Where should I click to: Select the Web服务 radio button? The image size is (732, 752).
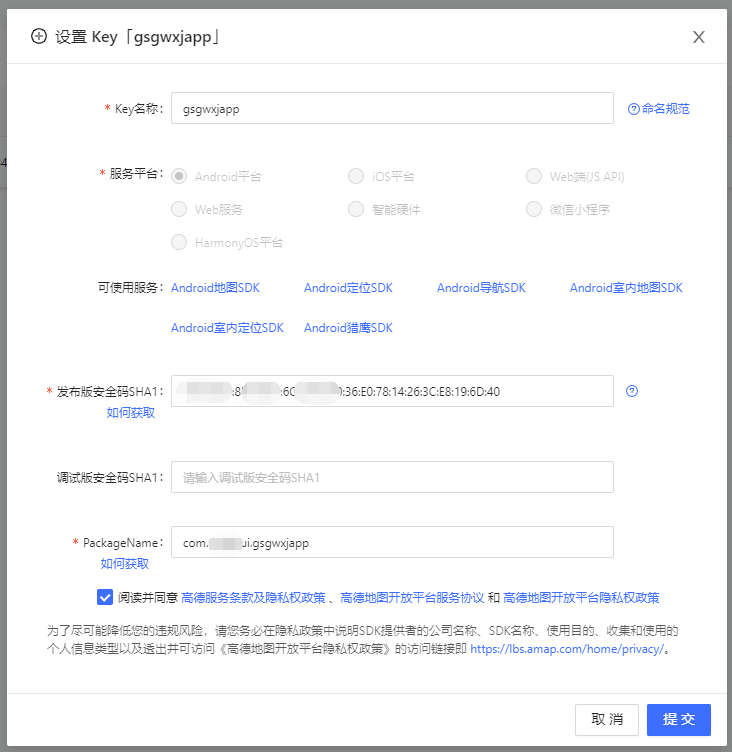coord(179,209)
